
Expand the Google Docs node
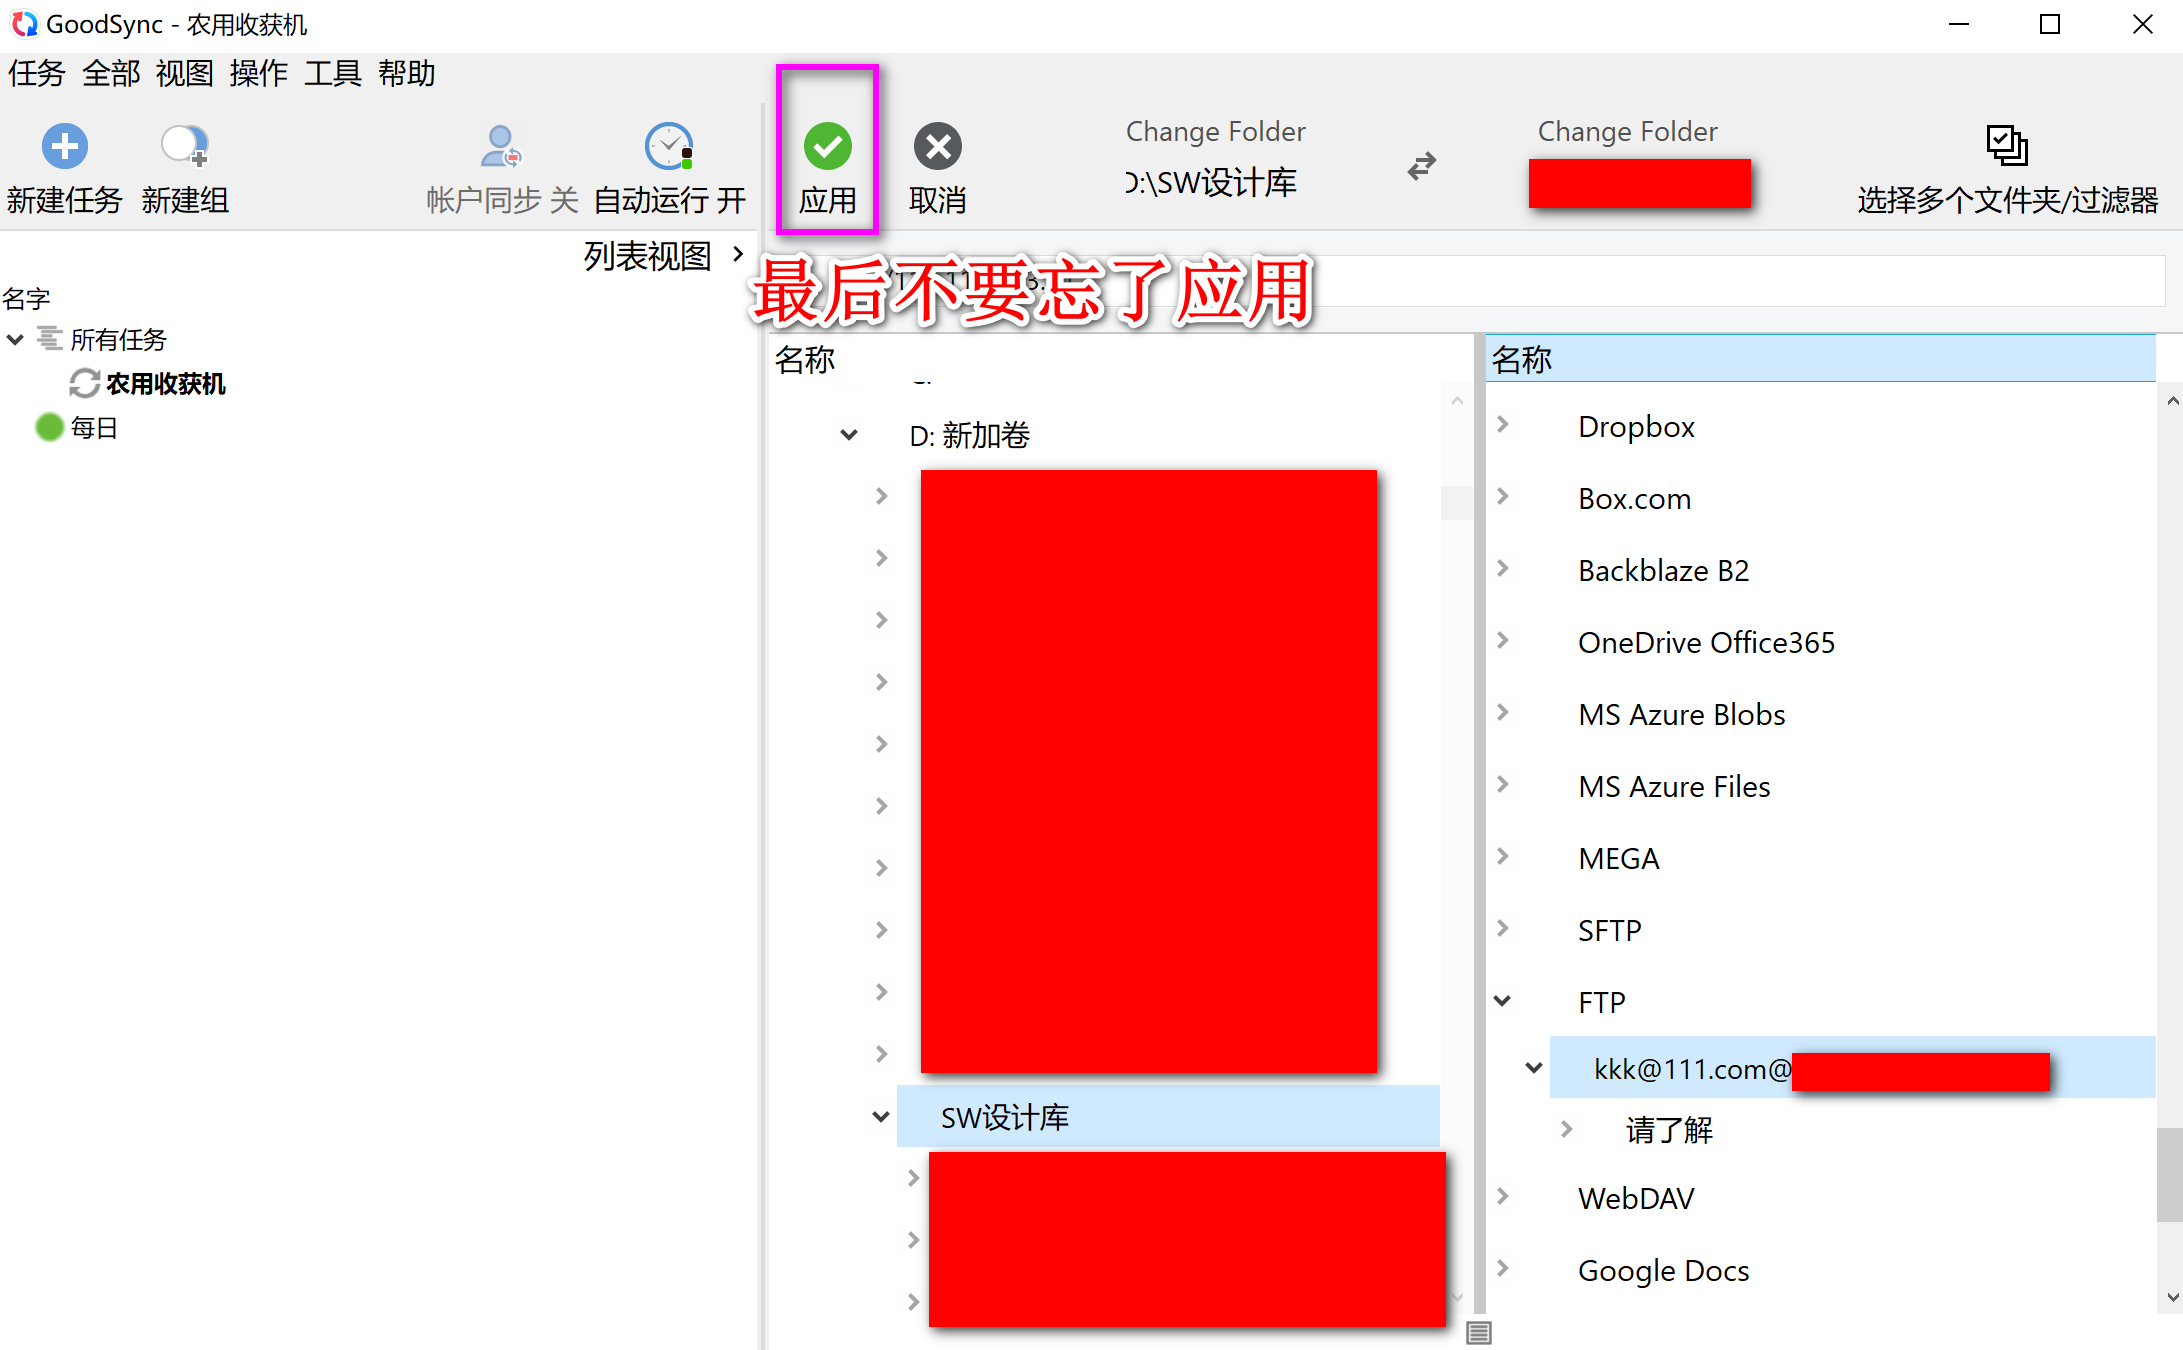click(1503, 1269)
